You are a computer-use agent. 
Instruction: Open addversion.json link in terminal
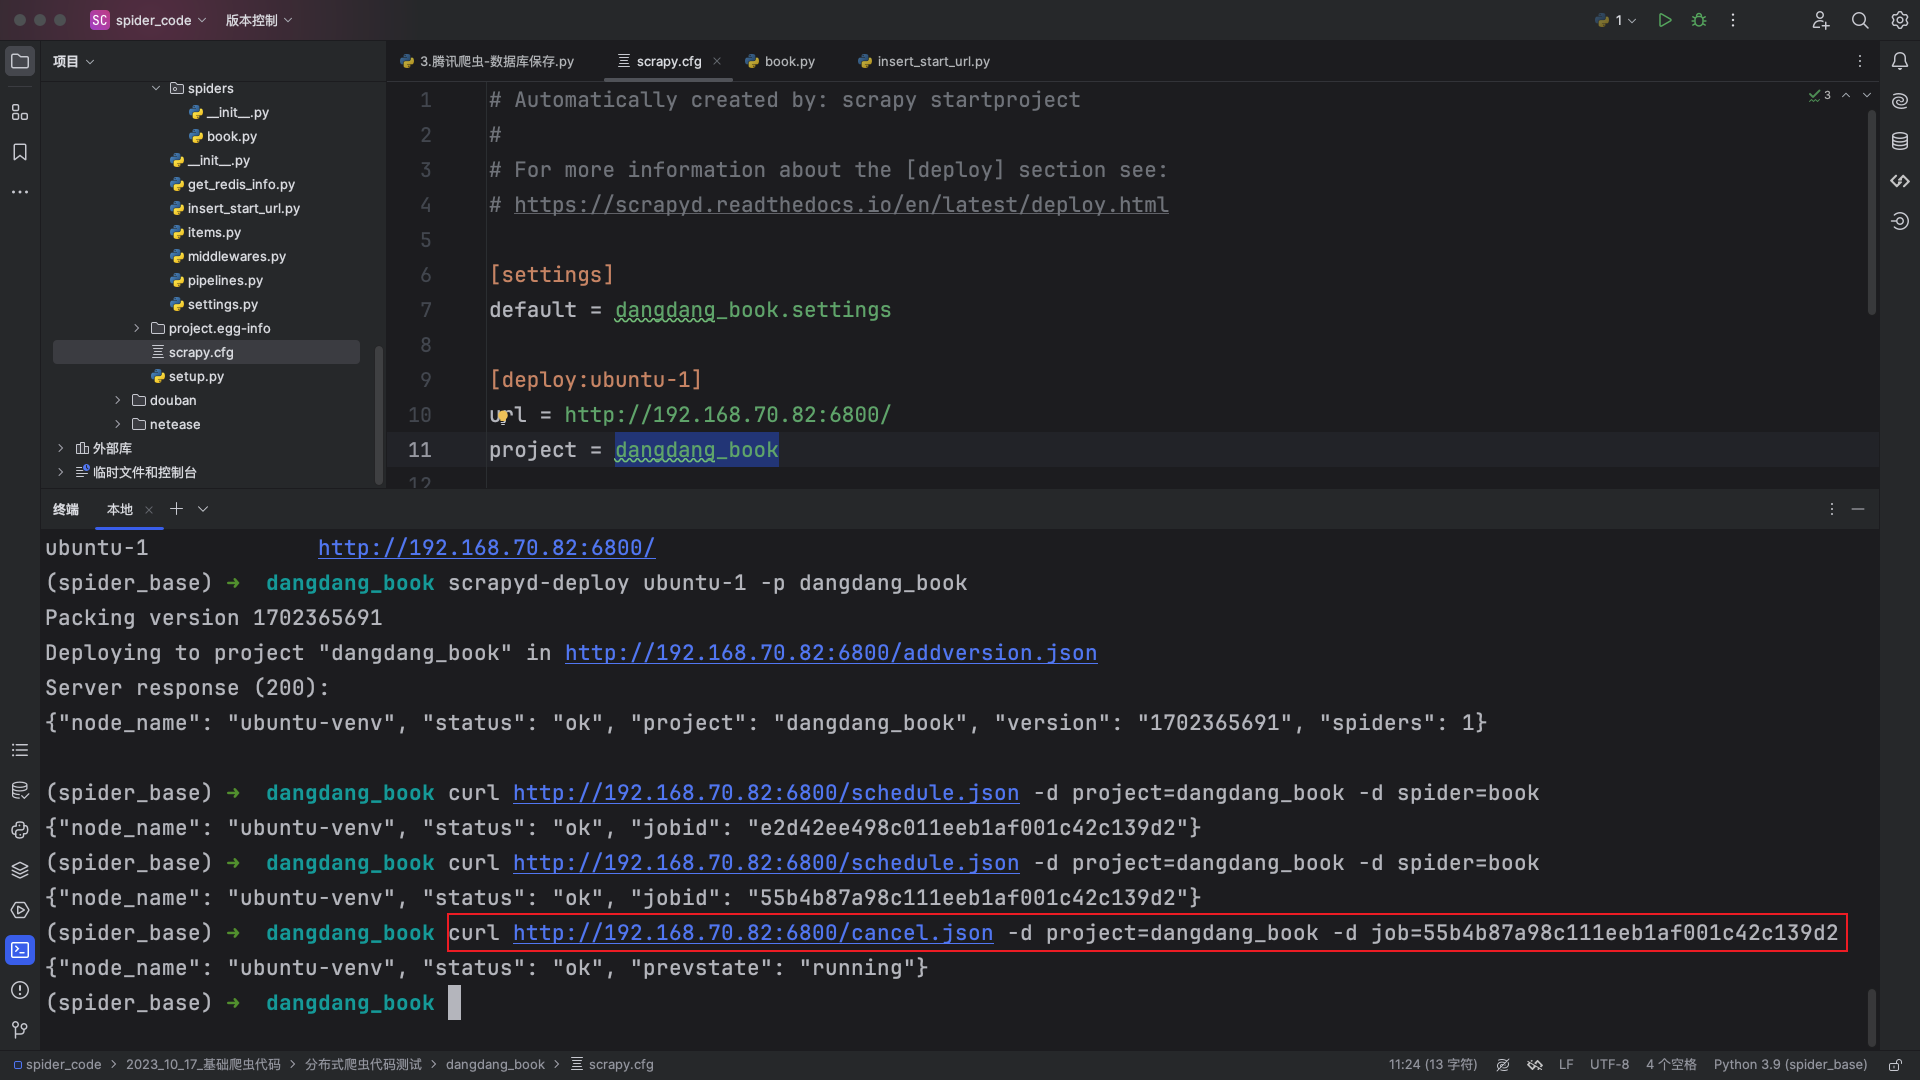coord(831,653)
